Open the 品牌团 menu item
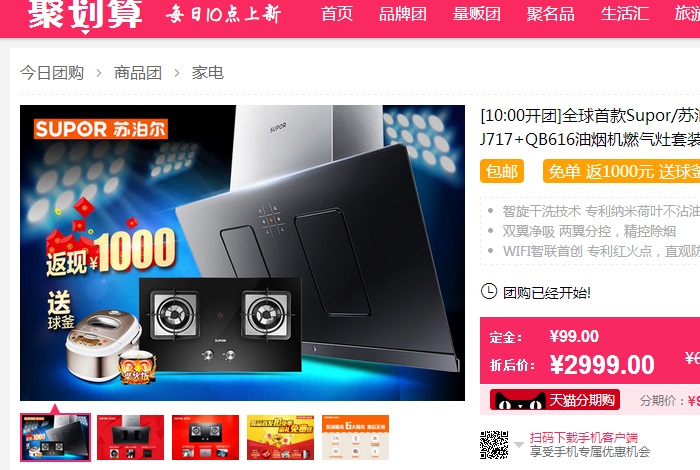Image resolution: width=700 pixels, height=470 pixels. [403, 14]
